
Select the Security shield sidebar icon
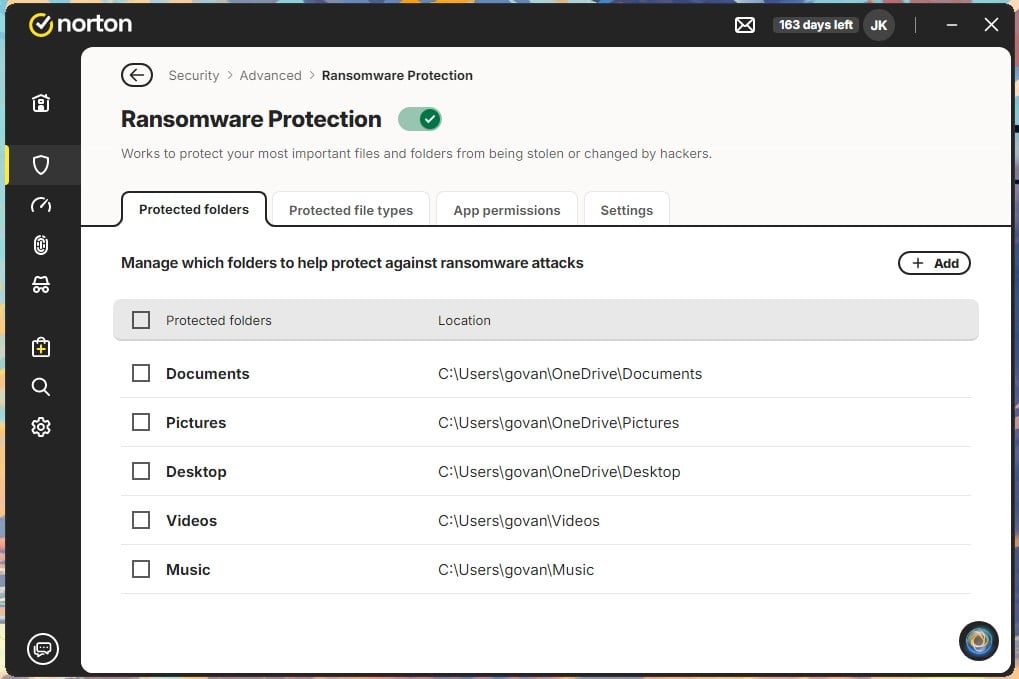coord(41,165)
